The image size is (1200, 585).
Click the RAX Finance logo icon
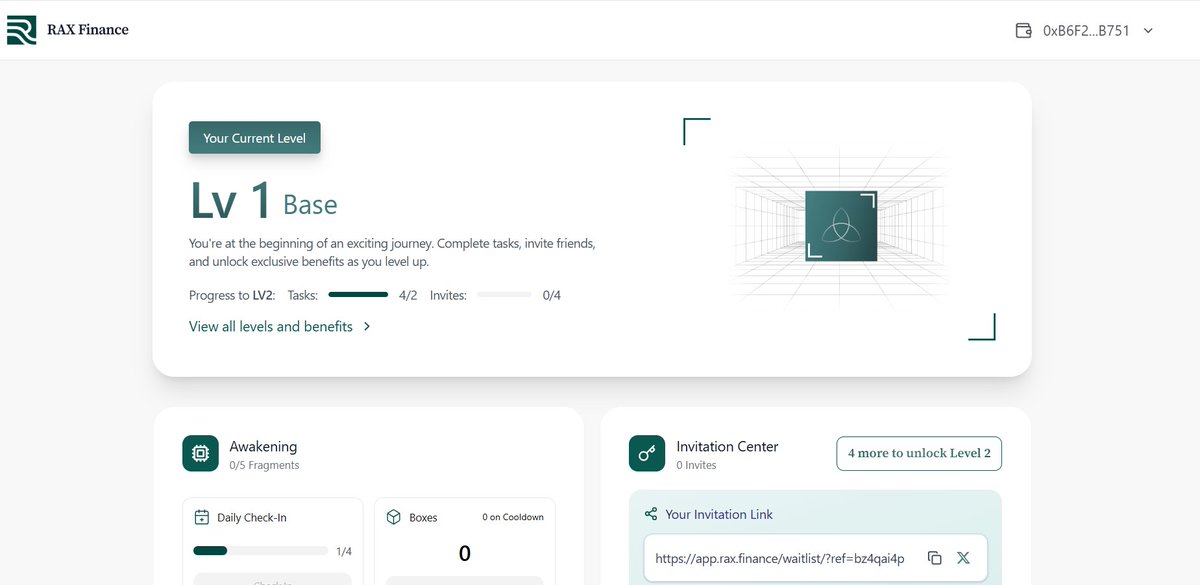click(21, 30)
